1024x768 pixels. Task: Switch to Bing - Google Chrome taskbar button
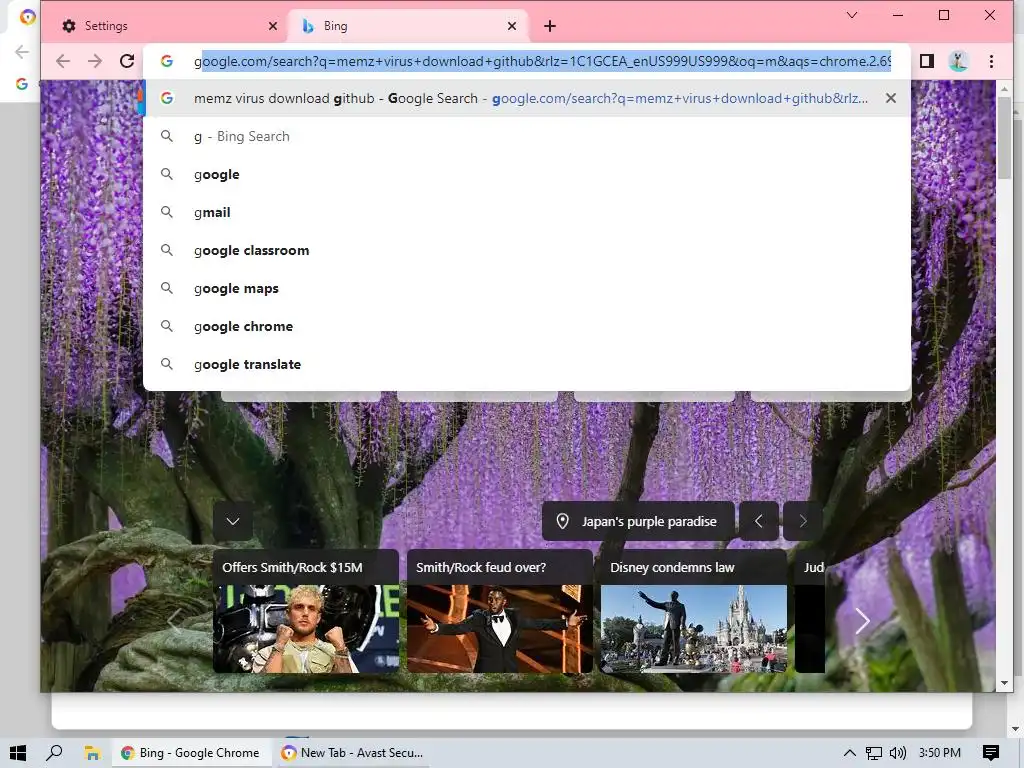[x=191, y=753]
